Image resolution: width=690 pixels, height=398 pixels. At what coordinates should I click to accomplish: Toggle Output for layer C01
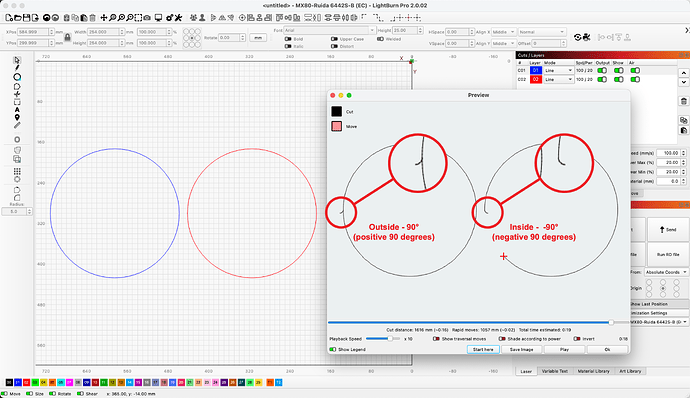602,70
